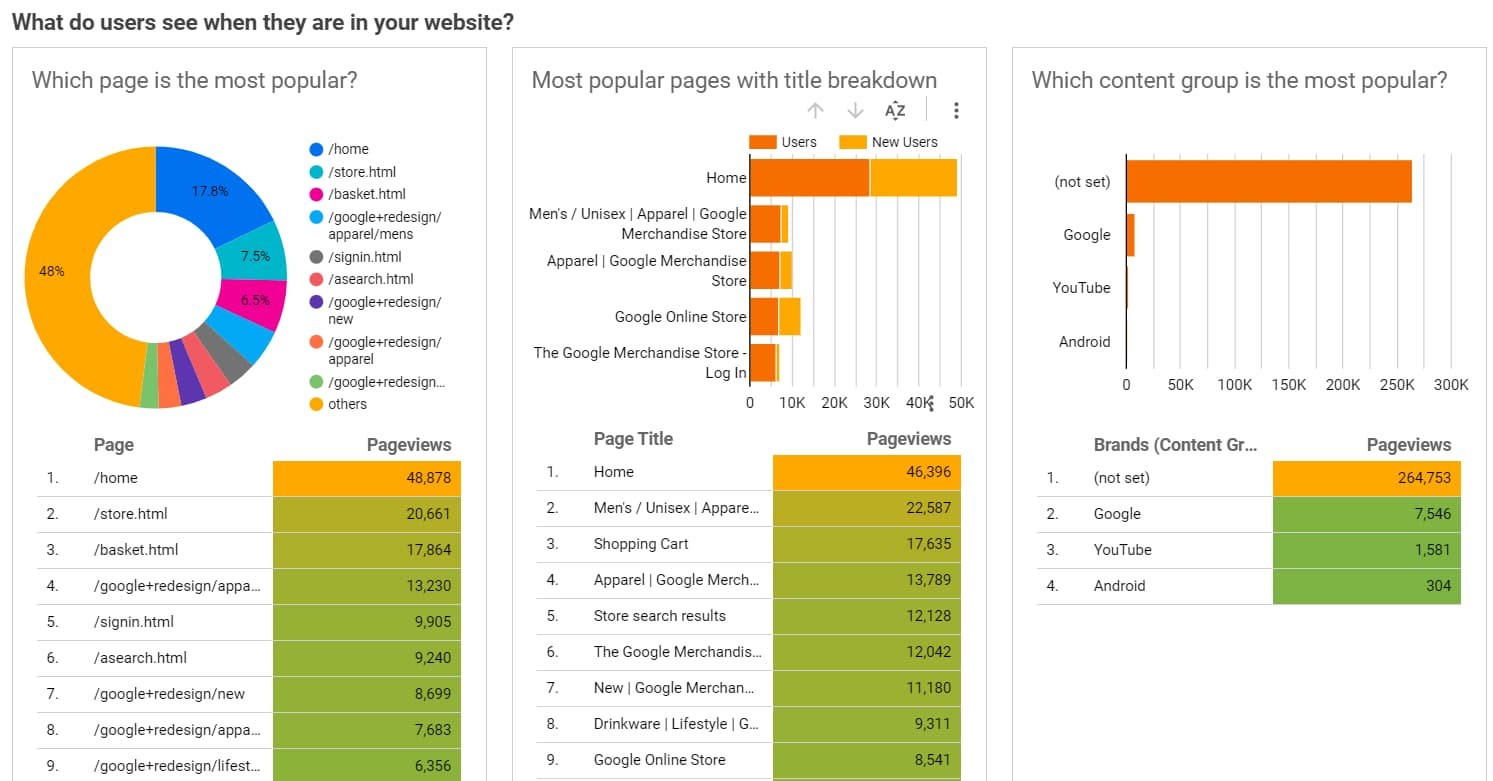This screenshot has height=781, width=1493.
Task: Click the pink /basket.html legend dot
Action: pyautogui.click(x=316, y=194)
